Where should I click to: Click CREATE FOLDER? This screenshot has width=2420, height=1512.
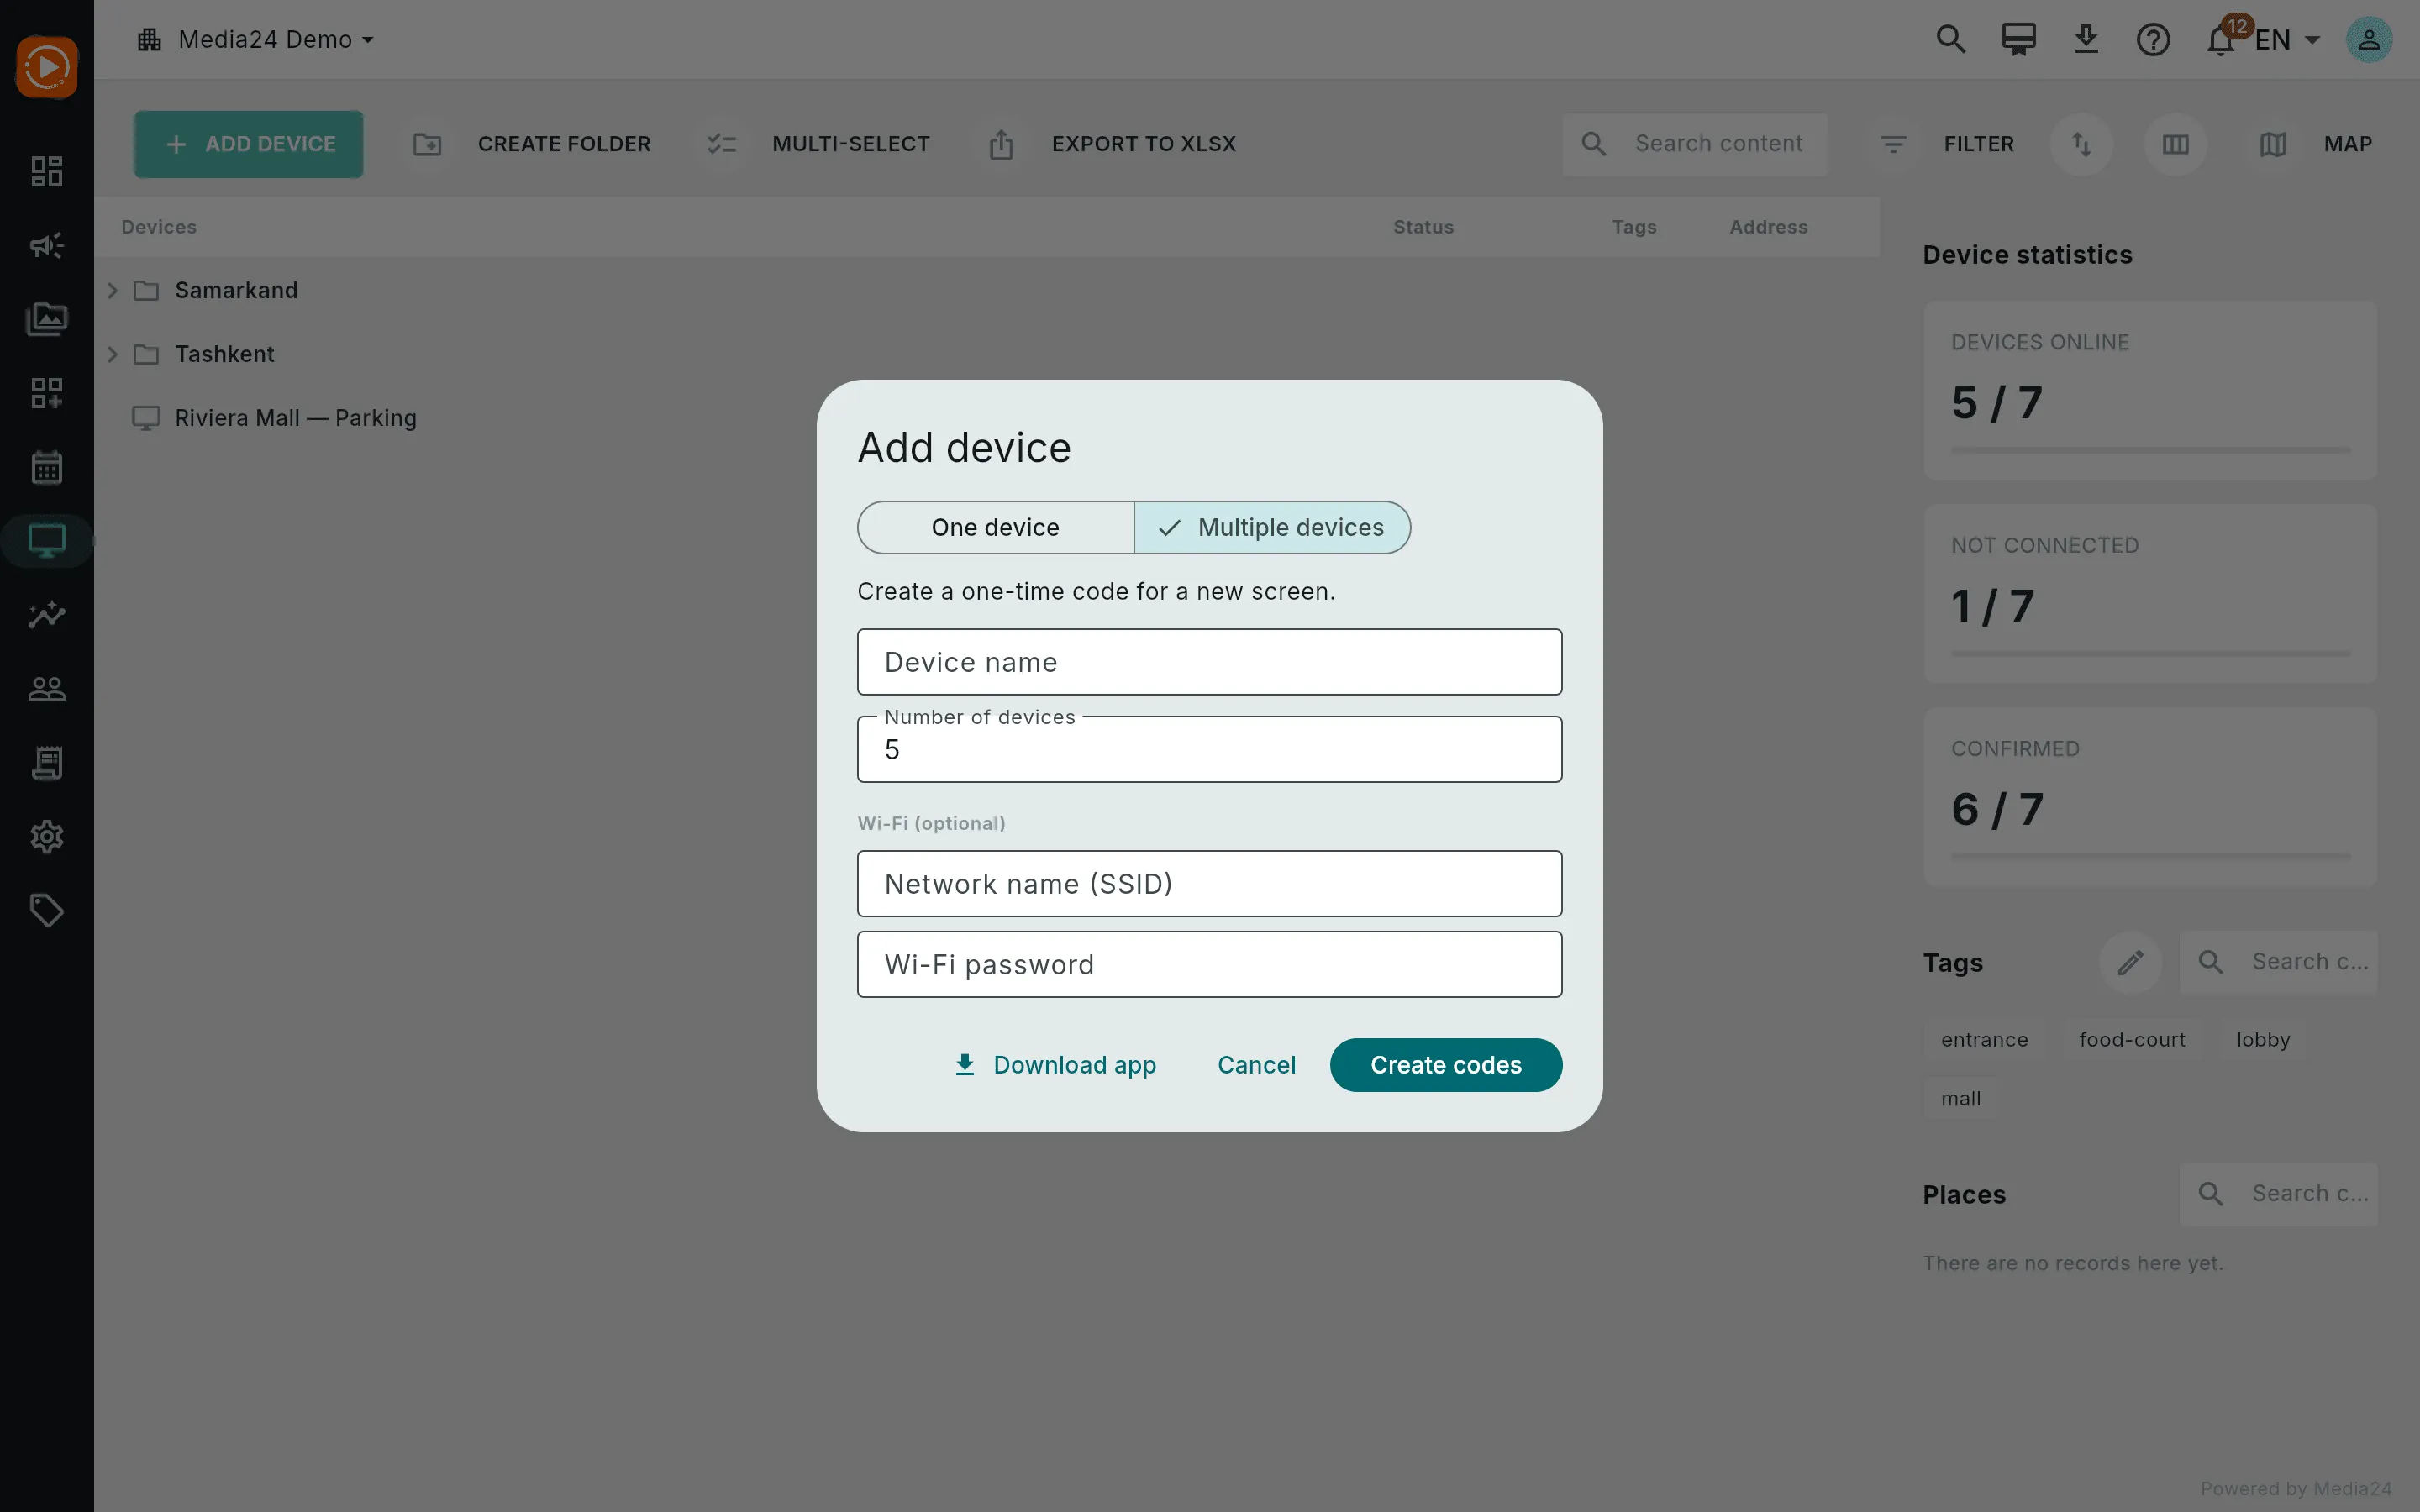[x=532, y=144]
